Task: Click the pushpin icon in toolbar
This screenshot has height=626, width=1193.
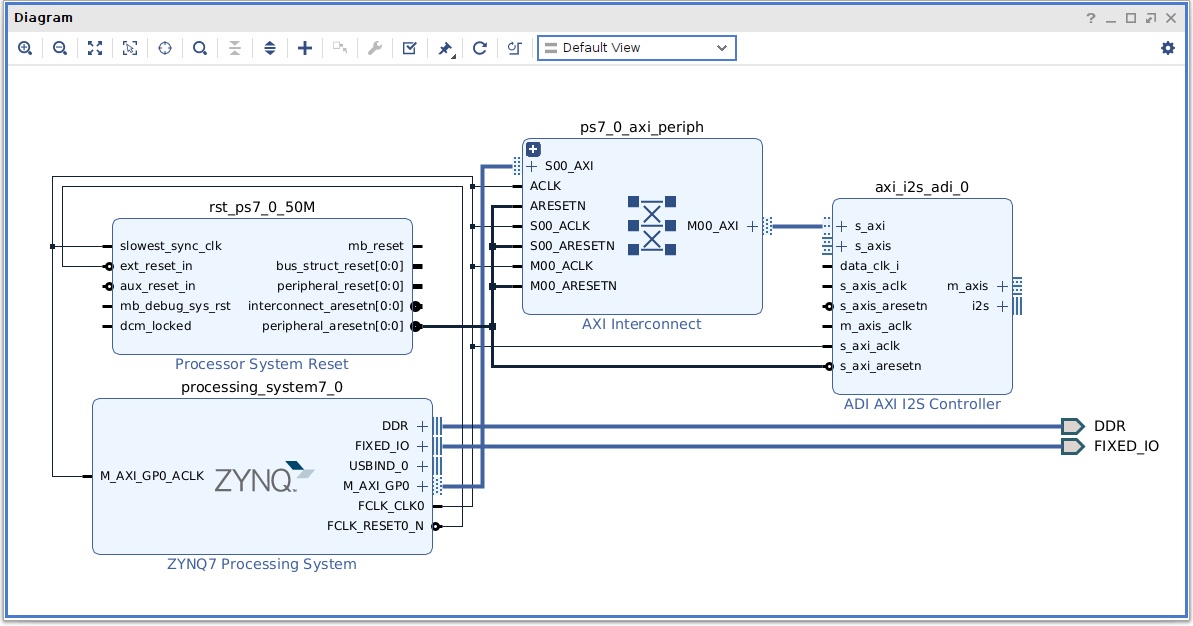Action: click(x=445, y=49)
